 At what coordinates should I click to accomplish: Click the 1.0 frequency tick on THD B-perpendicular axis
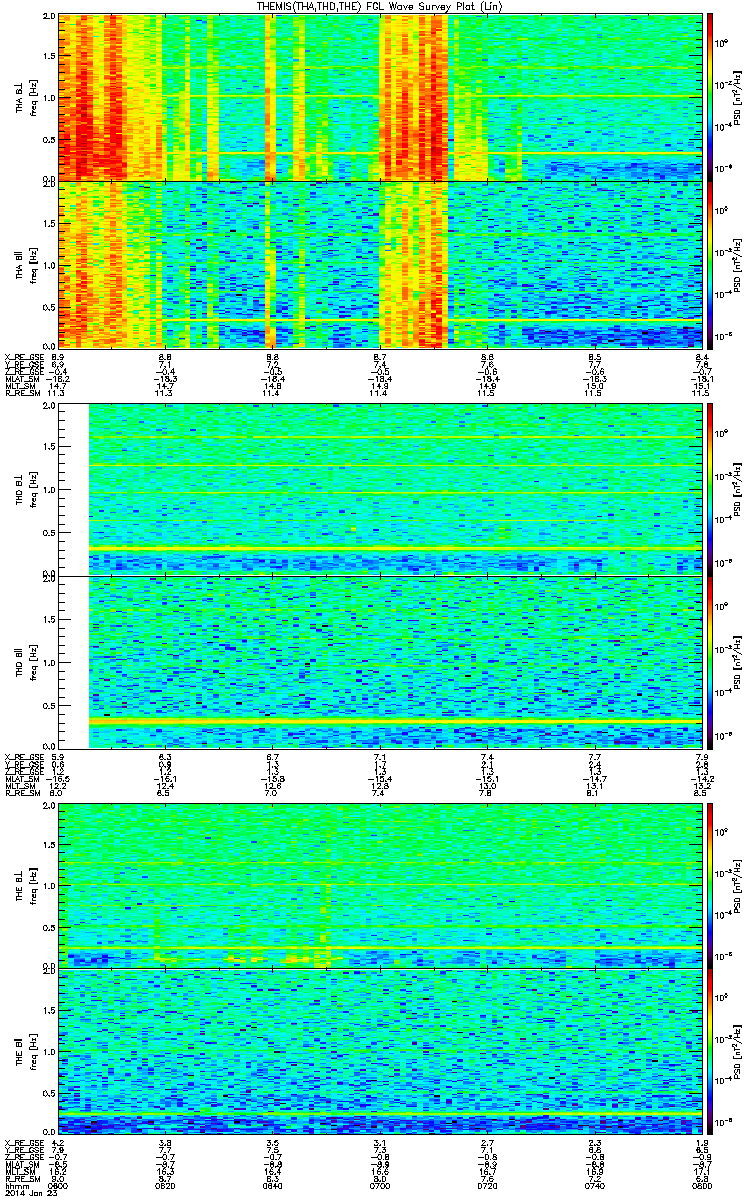coord(49,489)
